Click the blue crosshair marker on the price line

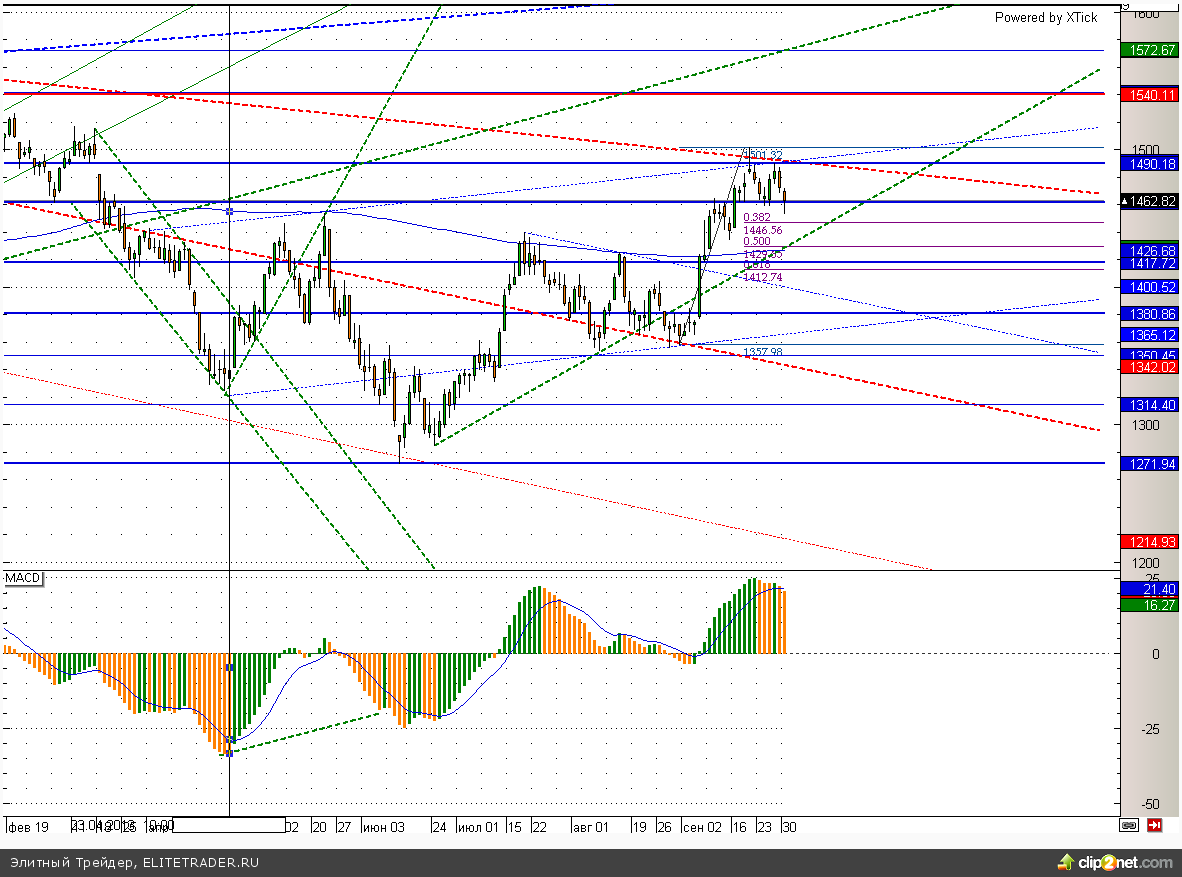click(230, 211)
